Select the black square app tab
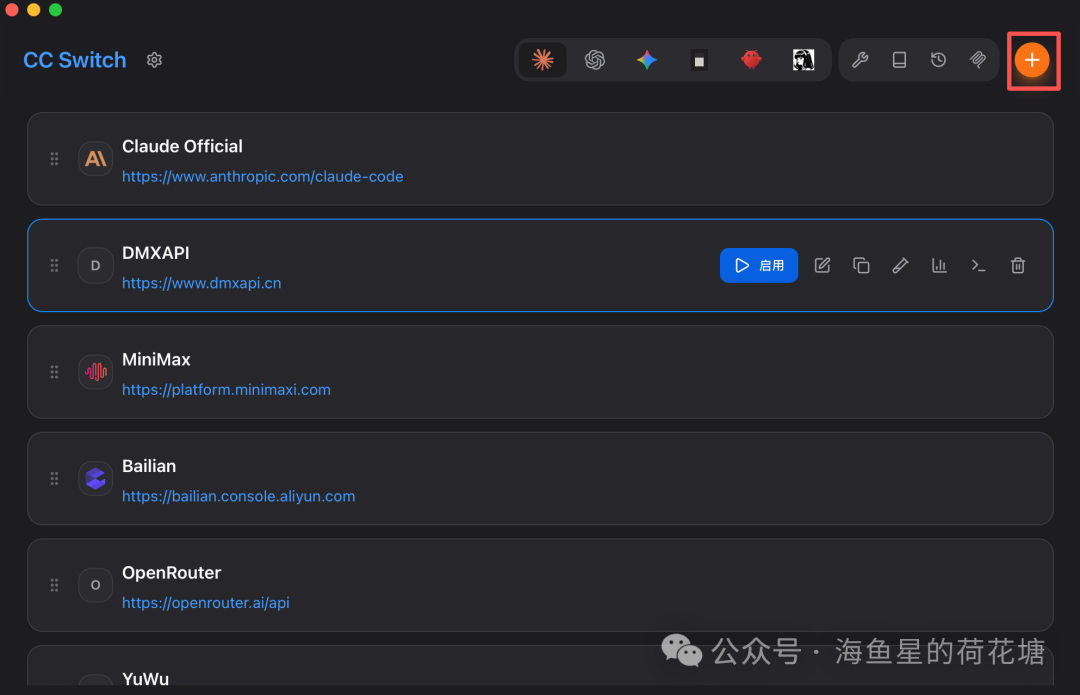 (699, 61)
